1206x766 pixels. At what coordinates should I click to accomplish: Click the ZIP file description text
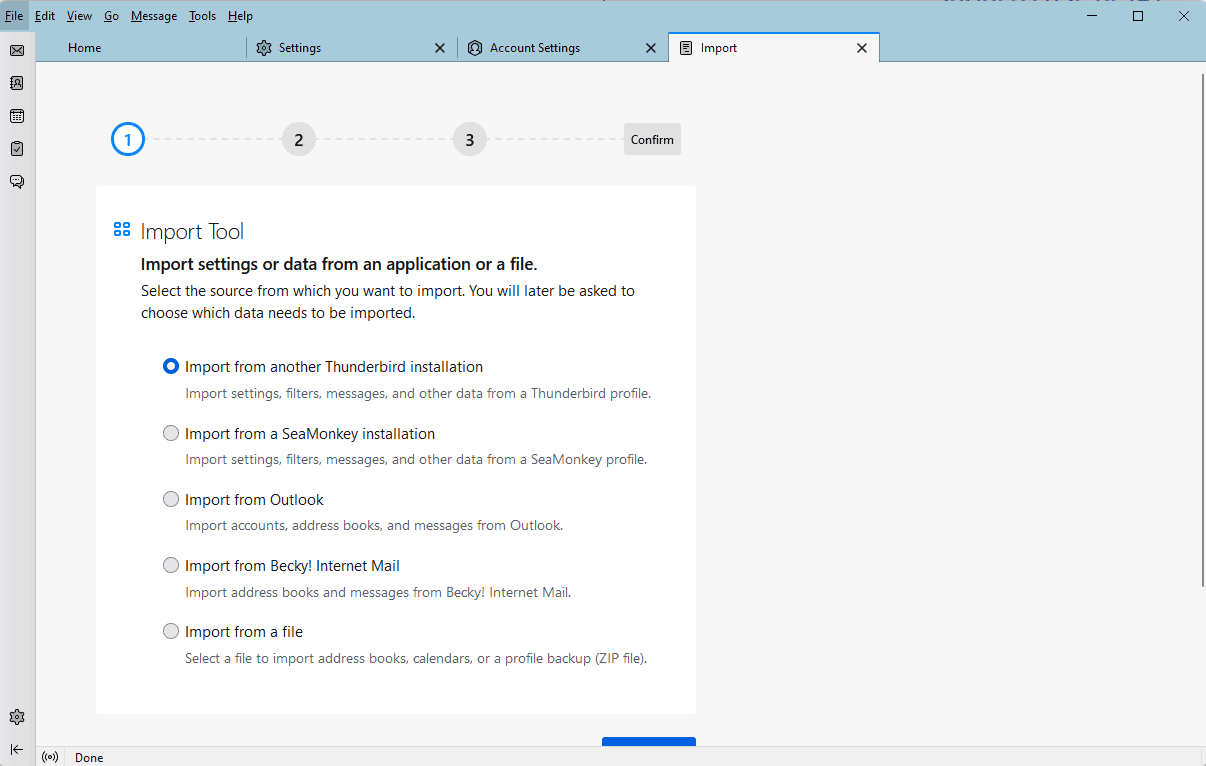[416, 659]
